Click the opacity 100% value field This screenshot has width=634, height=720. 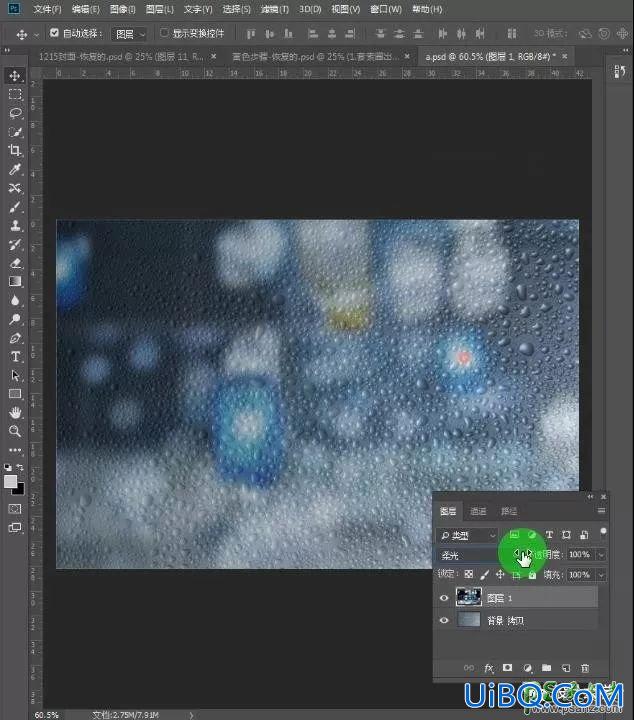[581, 555]
